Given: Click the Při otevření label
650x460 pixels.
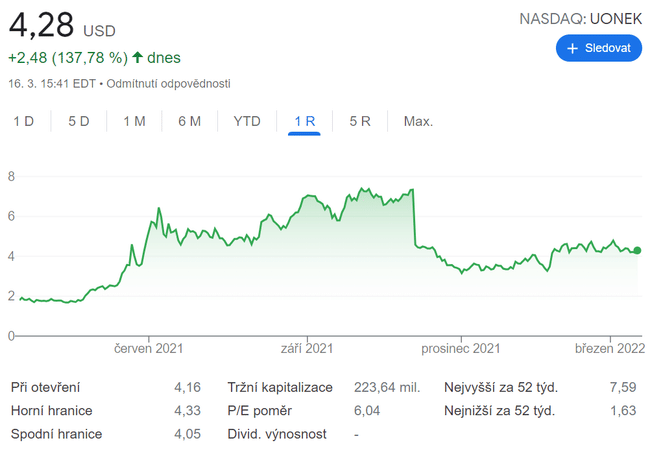Looking at the screenshot, I should coord(45,387).
